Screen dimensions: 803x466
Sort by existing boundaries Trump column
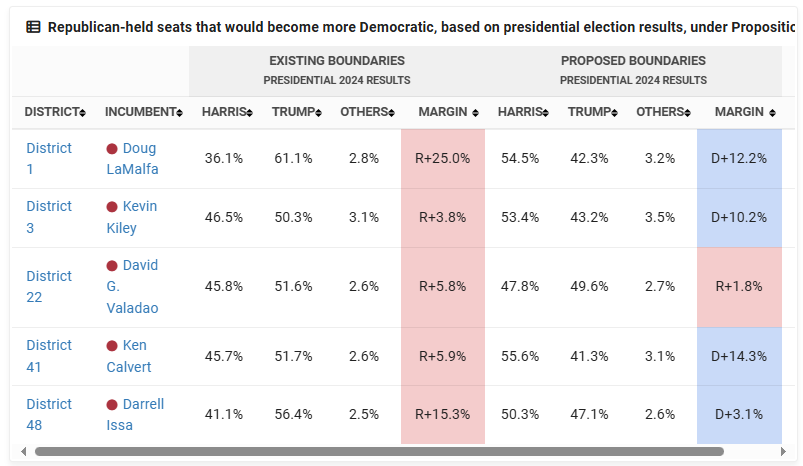pos(296,112)
